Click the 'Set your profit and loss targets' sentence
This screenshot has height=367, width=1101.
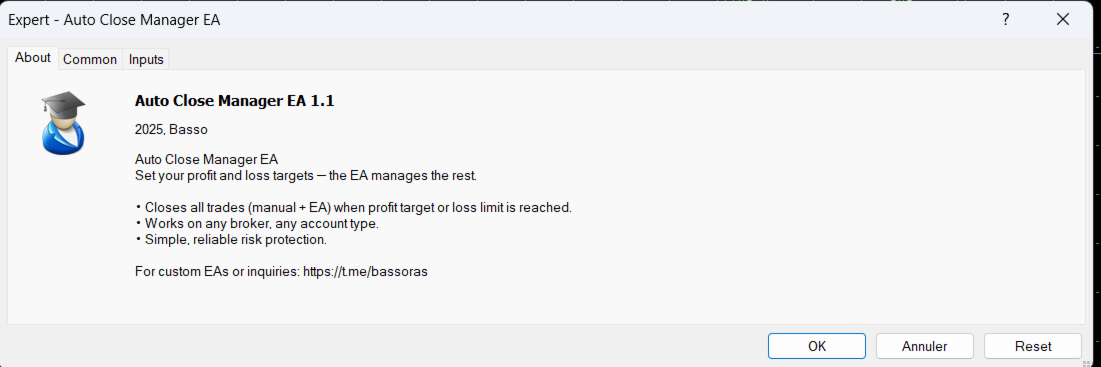pyautogui.click(x=305, y=175)
